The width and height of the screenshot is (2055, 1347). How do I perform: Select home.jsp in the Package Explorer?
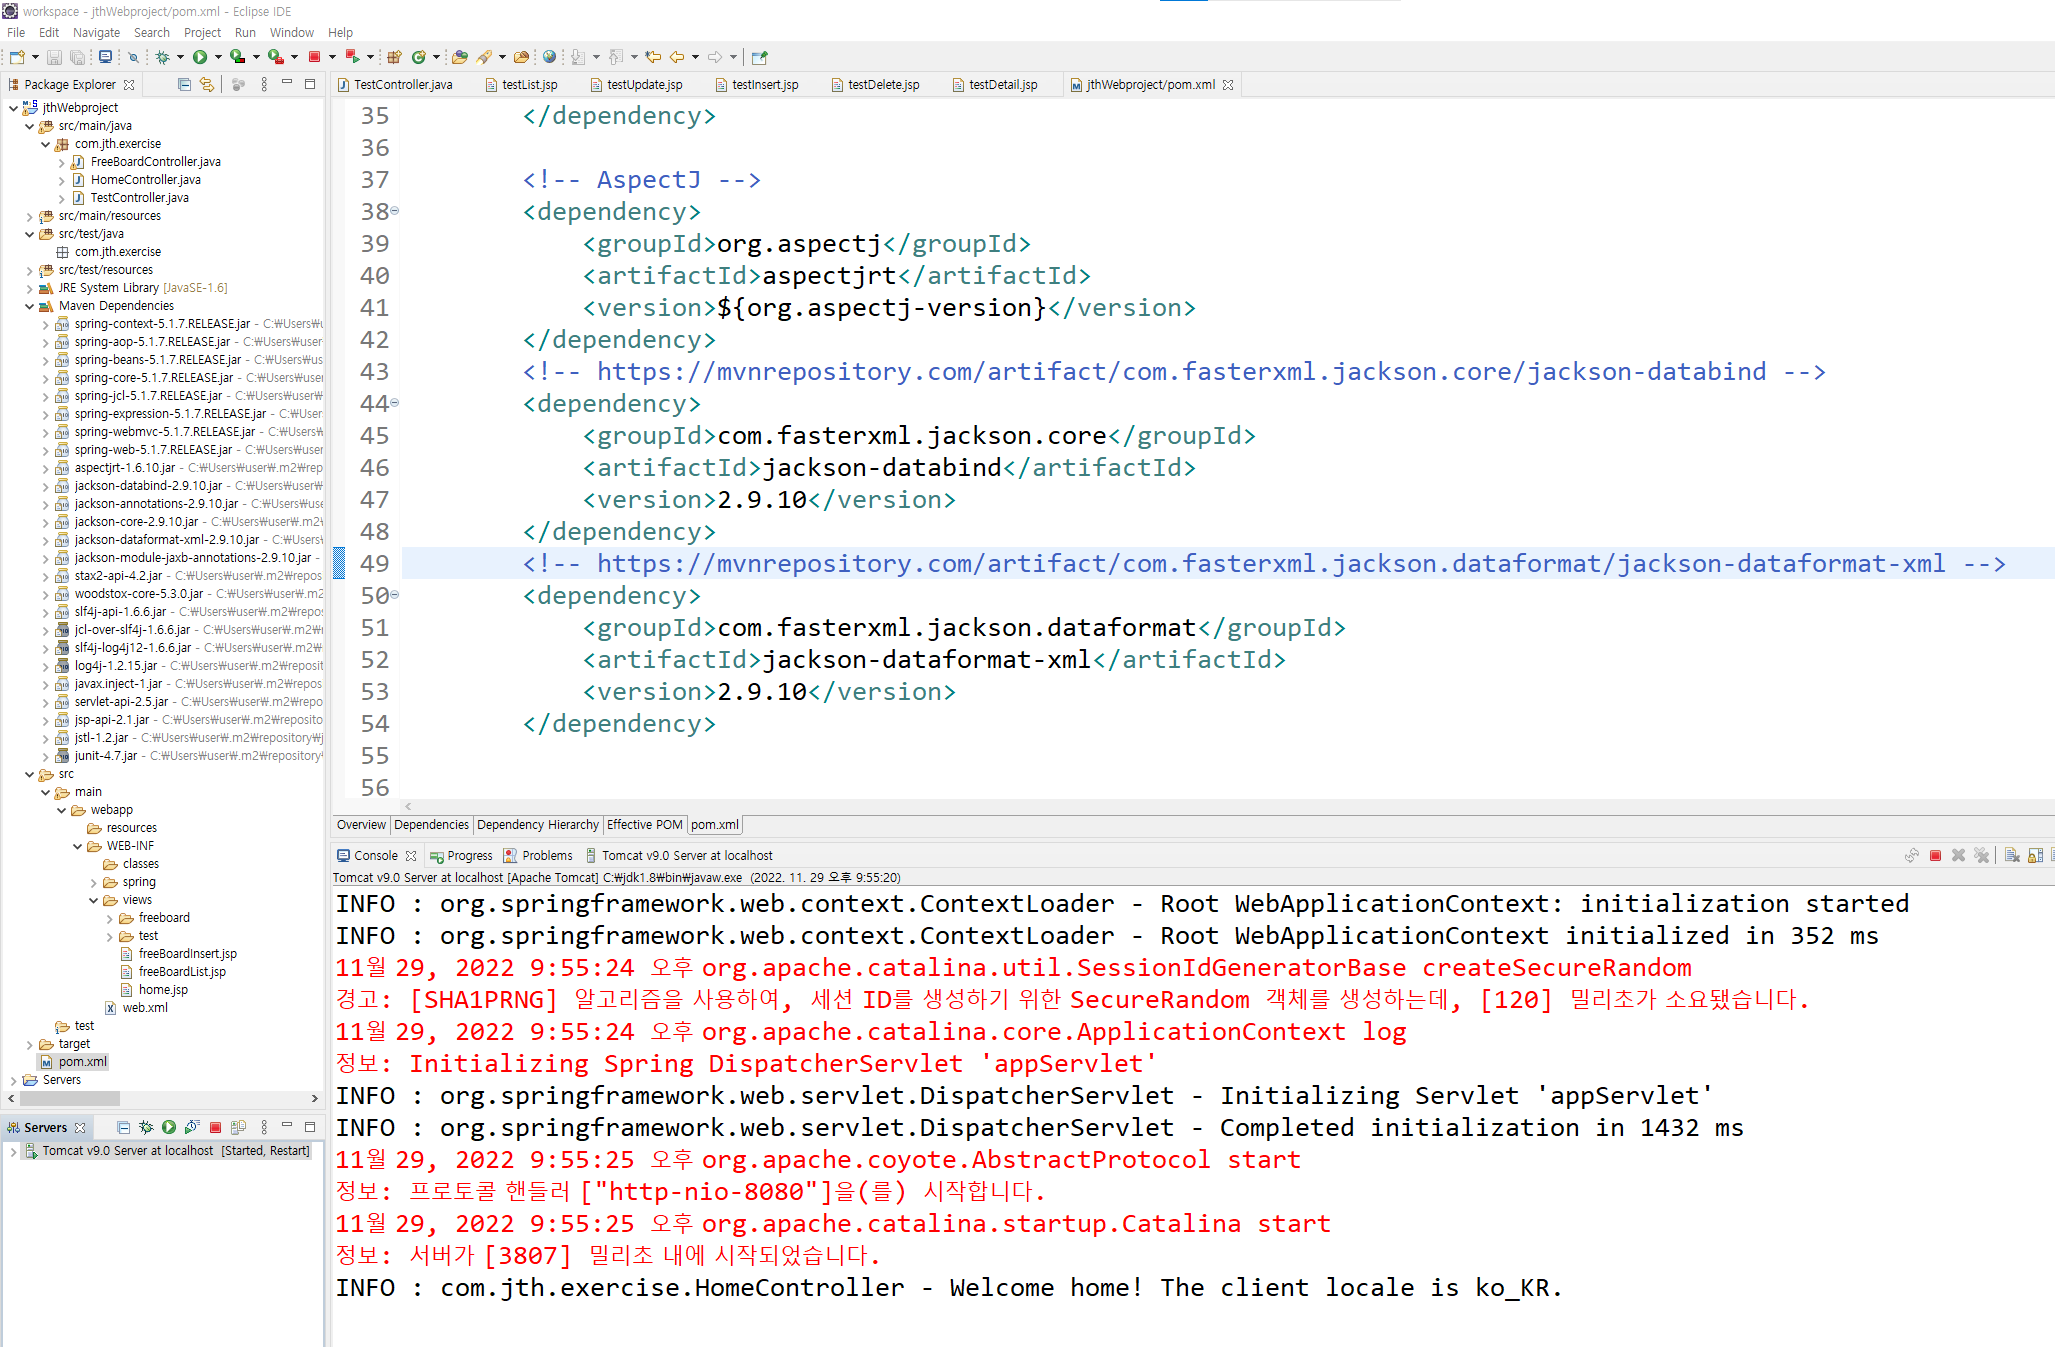[x=163, y=990]
